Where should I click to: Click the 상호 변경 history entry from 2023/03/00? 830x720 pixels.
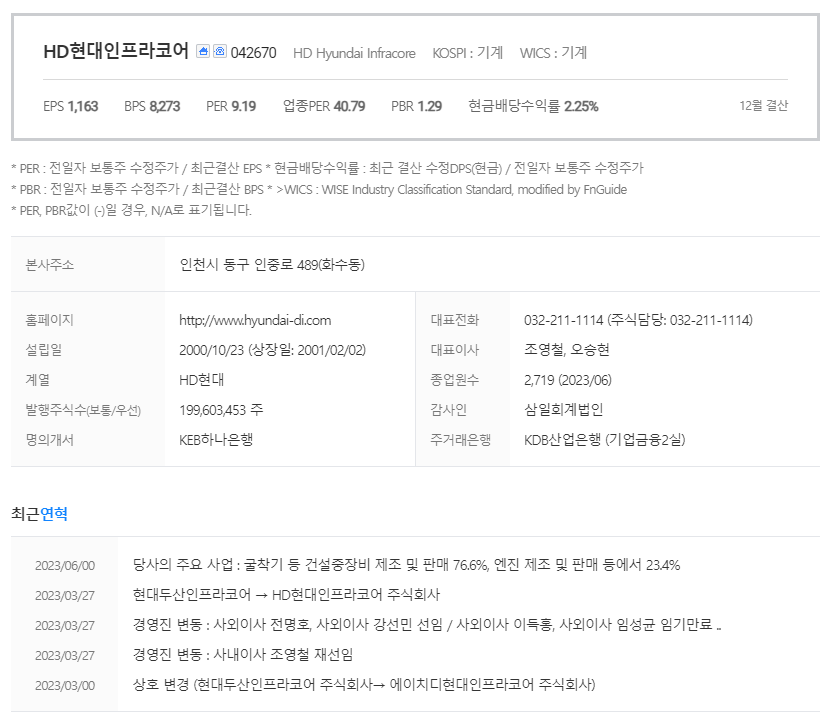364,685
